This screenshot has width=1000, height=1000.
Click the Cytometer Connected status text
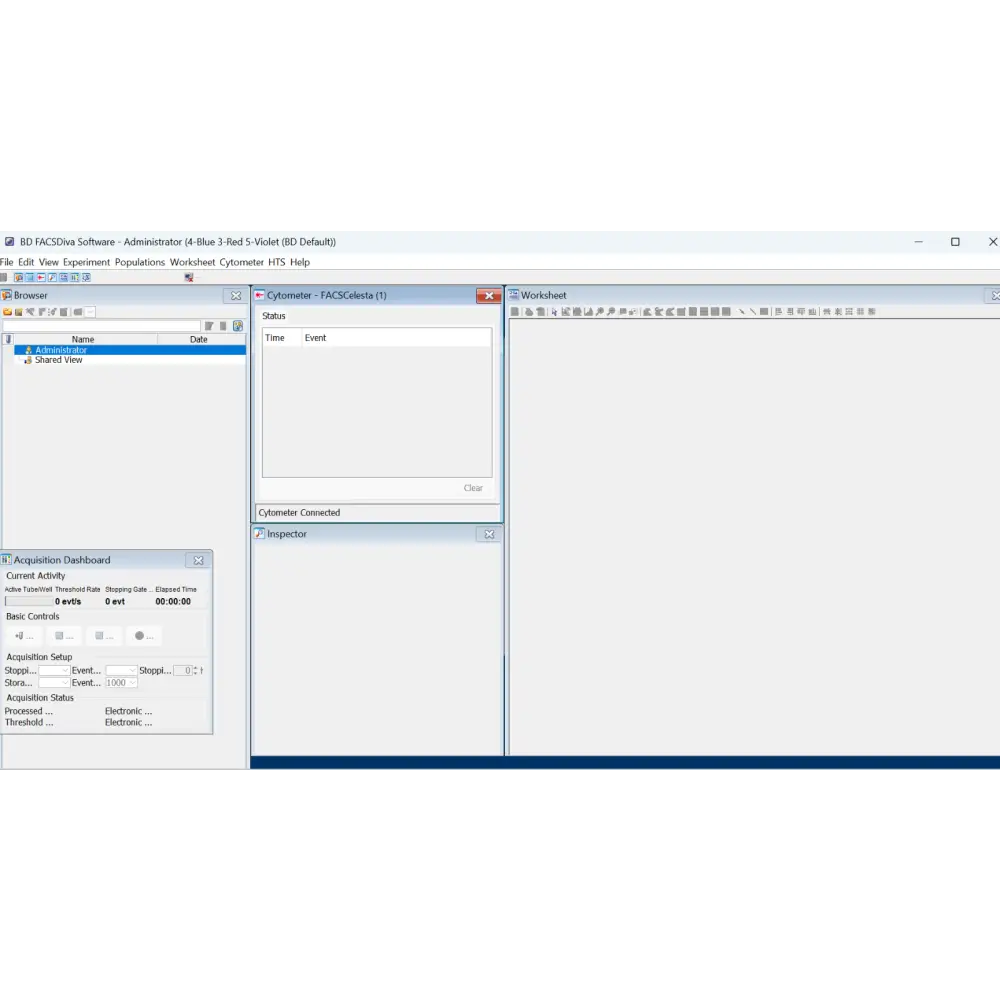pos(299,513)
